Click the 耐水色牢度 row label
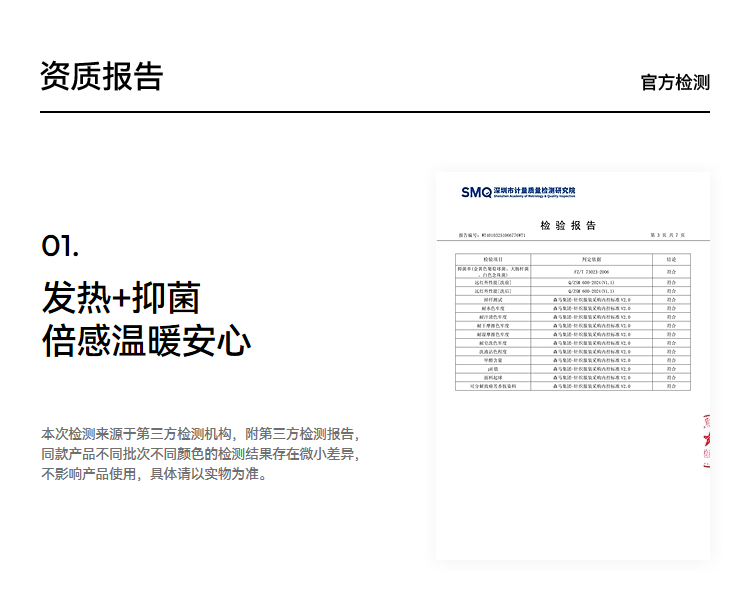Image resolution: width=750 pixels, height=595 pixels. (493, 309)
